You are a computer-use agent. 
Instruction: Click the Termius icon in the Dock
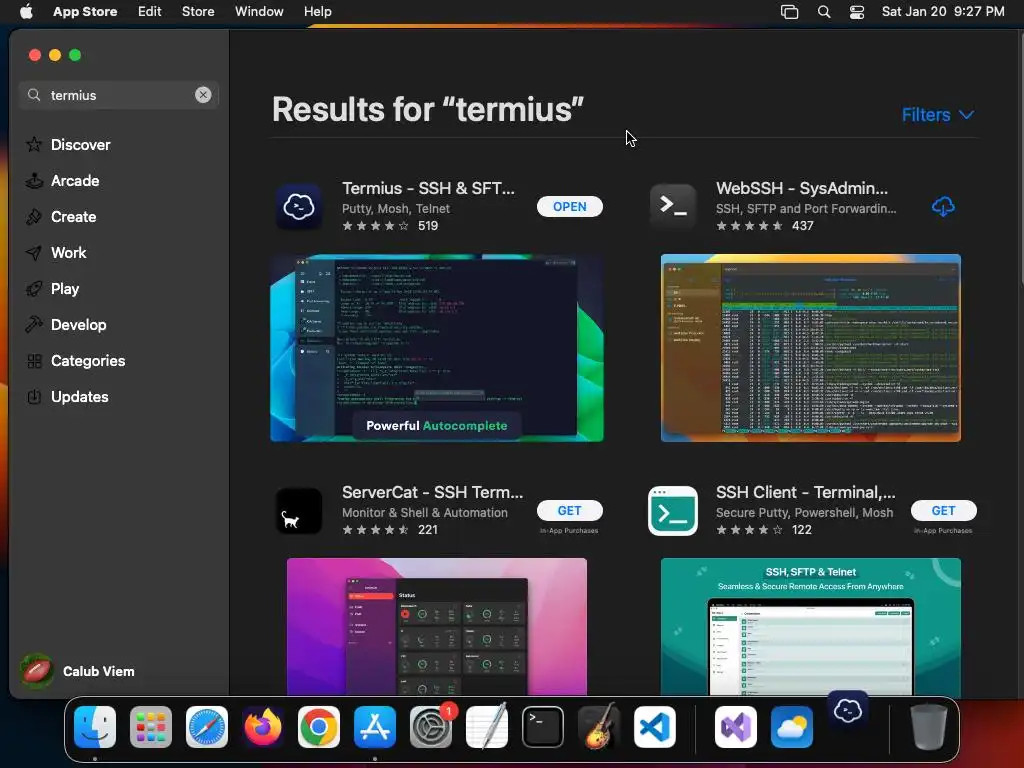coord(848,711)
